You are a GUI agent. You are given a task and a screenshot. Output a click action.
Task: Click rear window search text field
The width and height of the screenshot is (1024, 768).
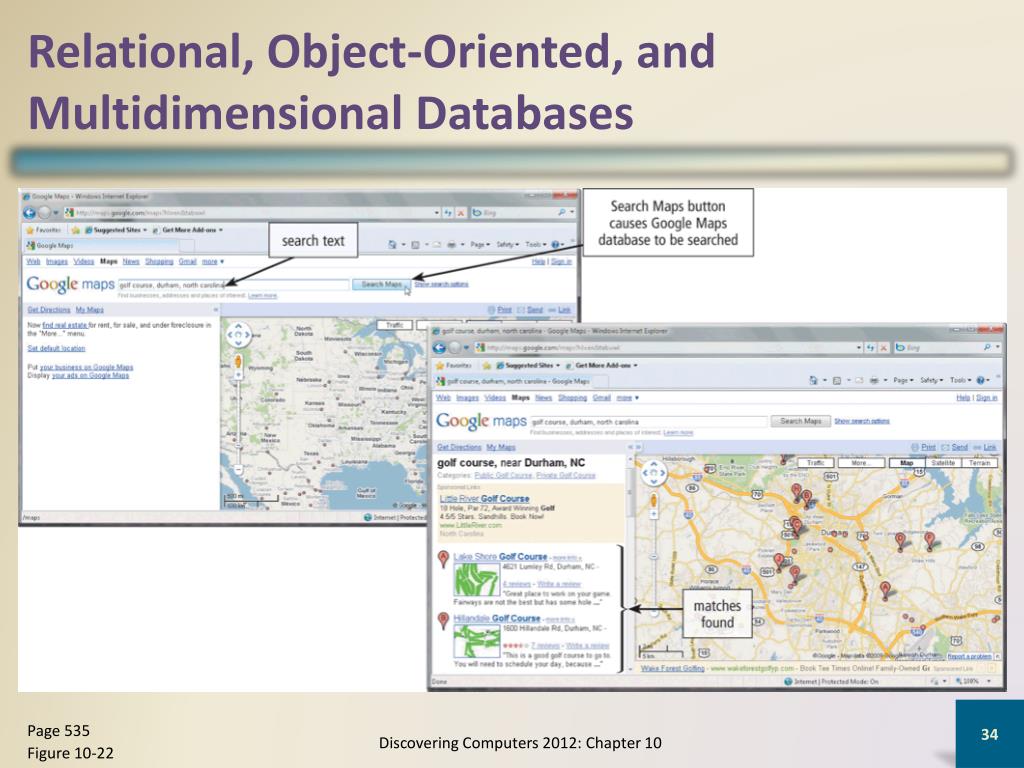[x=233, y=285]
